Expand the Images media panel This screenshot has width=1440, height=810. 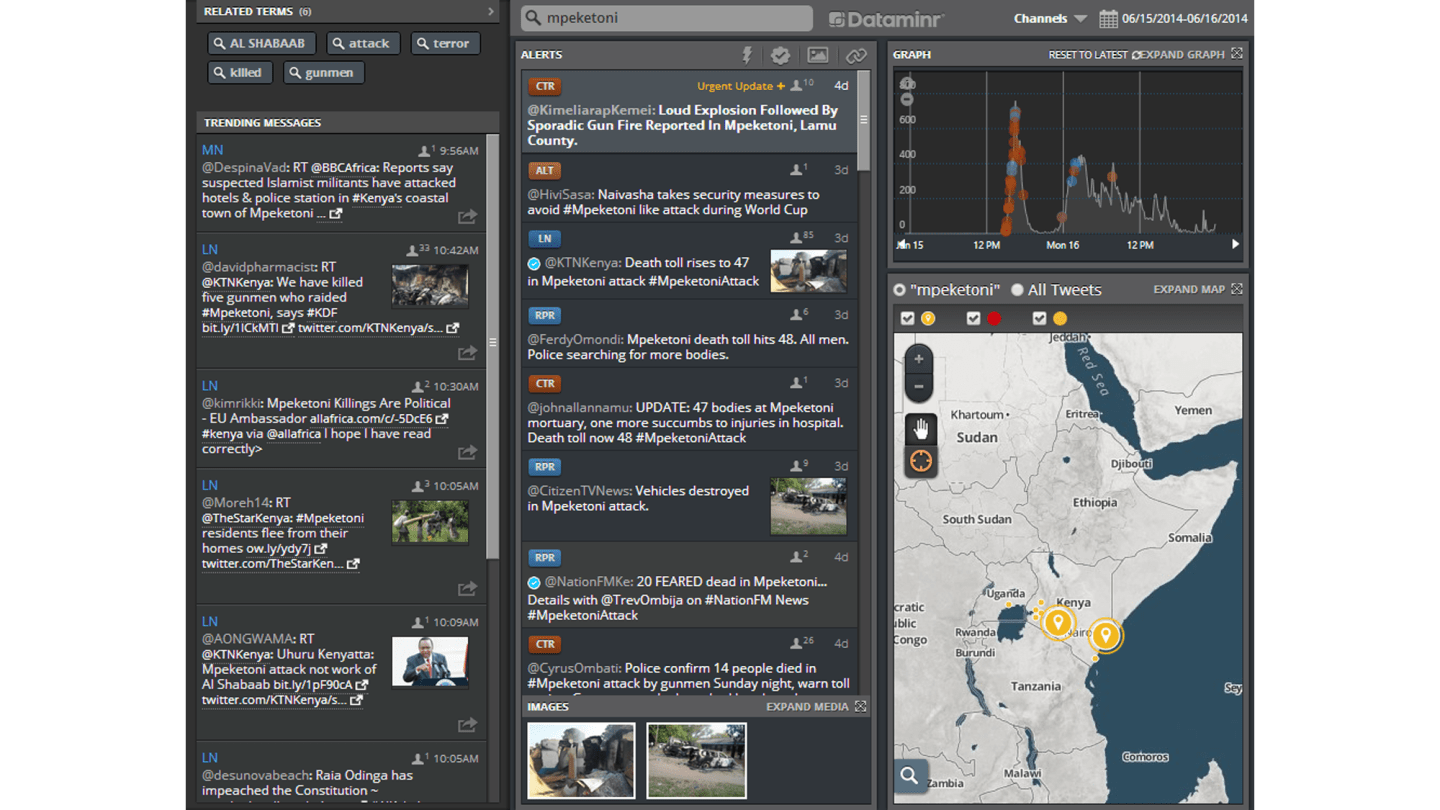click(815, 706)
